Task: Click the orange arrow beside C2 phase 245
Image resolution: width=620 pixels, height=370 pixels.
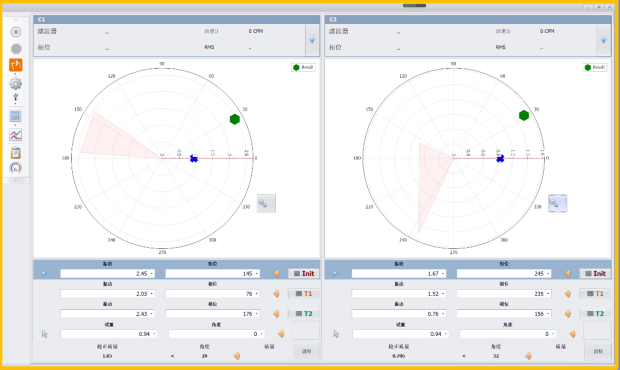Action: pyautogui.click(x=568, y=274)
